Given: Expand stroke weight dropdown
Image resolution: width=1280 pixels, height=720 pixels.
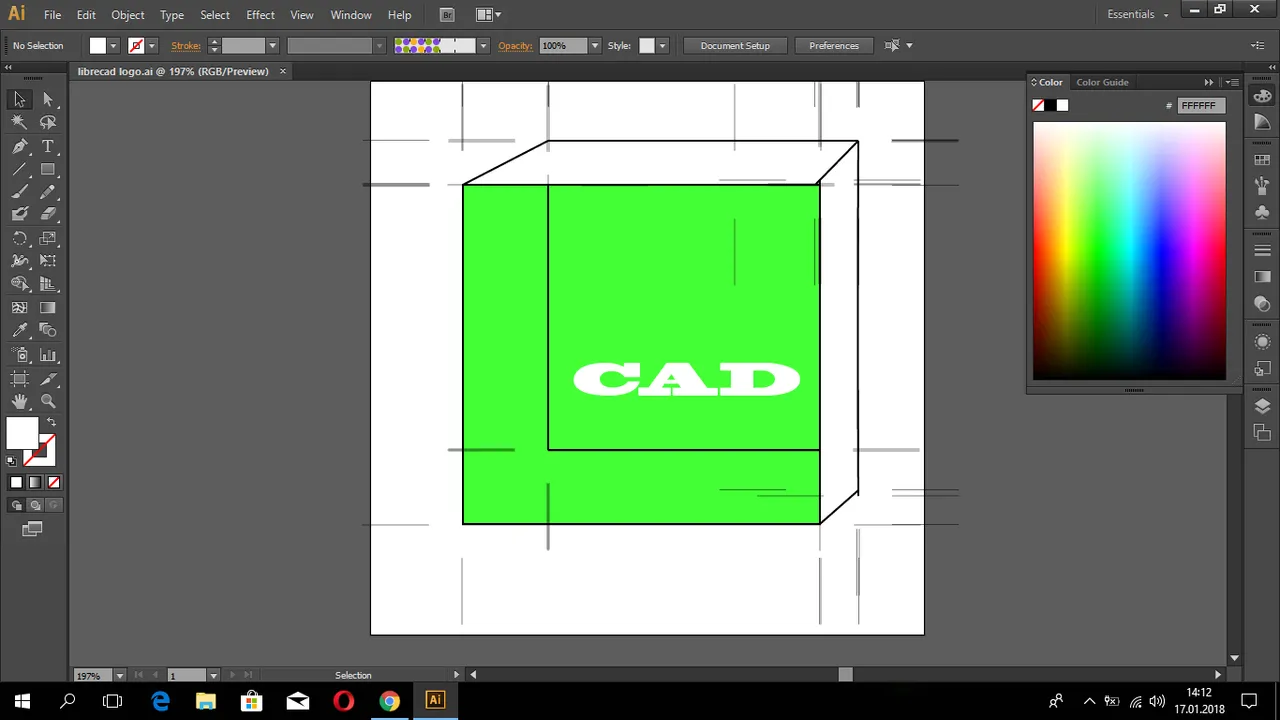Looking at the screenshot, I should point(272,46).
